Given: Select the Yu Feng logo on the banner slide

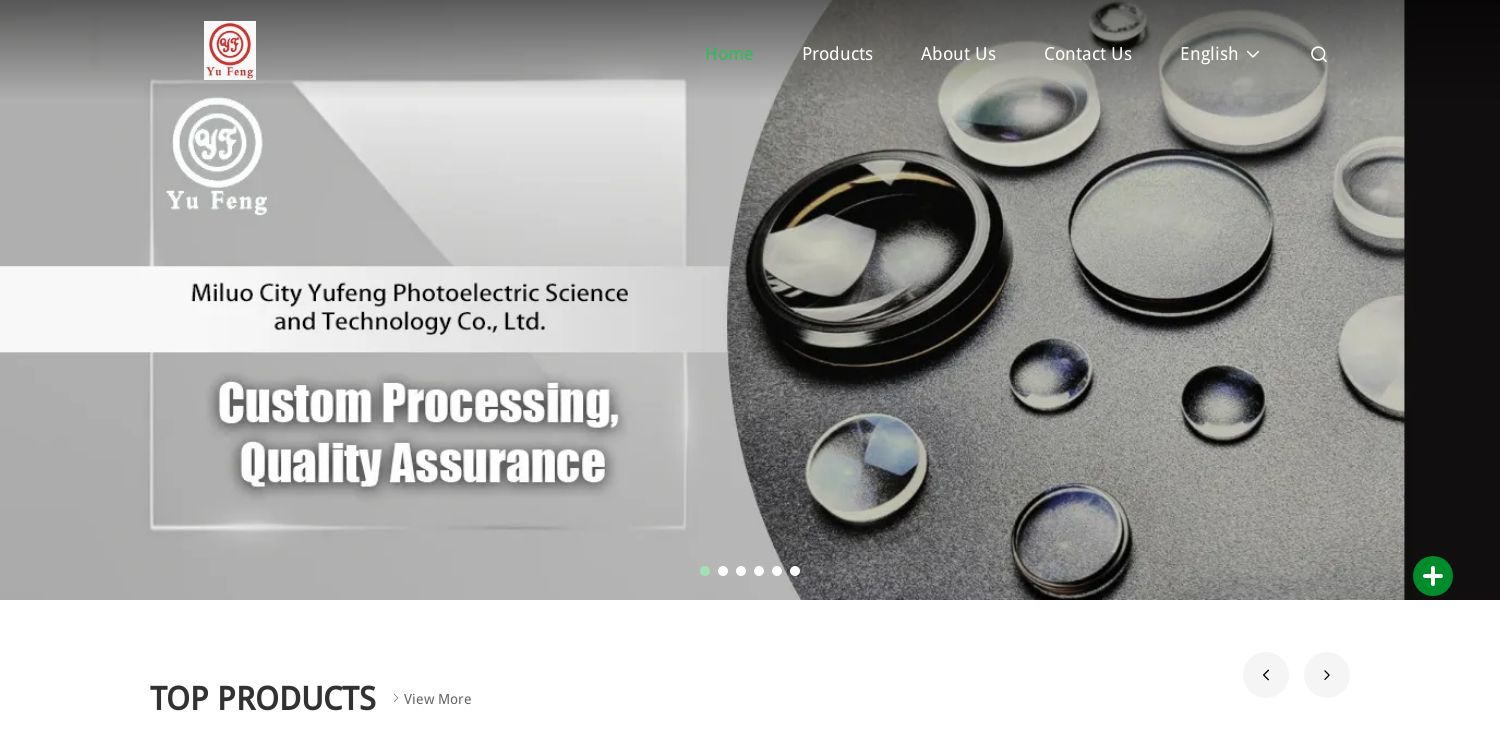Looking at the screenshot, I should (x=217, y=155).
